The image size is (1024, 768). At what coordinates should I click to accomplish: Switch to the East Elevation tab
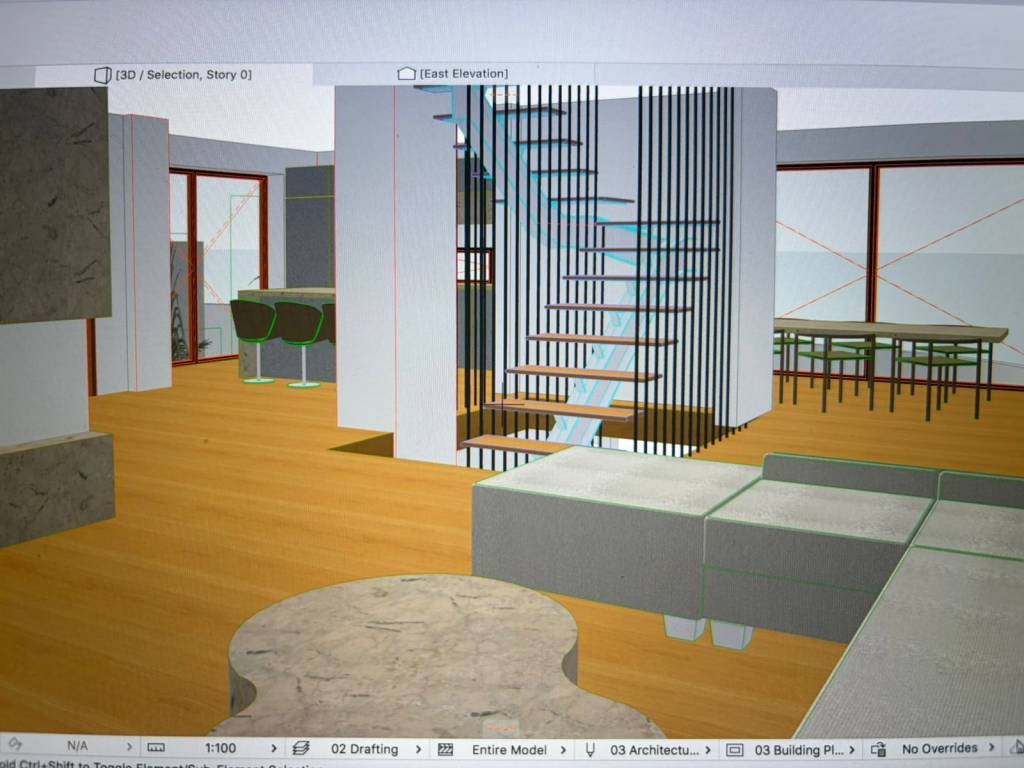click(462, 74)
